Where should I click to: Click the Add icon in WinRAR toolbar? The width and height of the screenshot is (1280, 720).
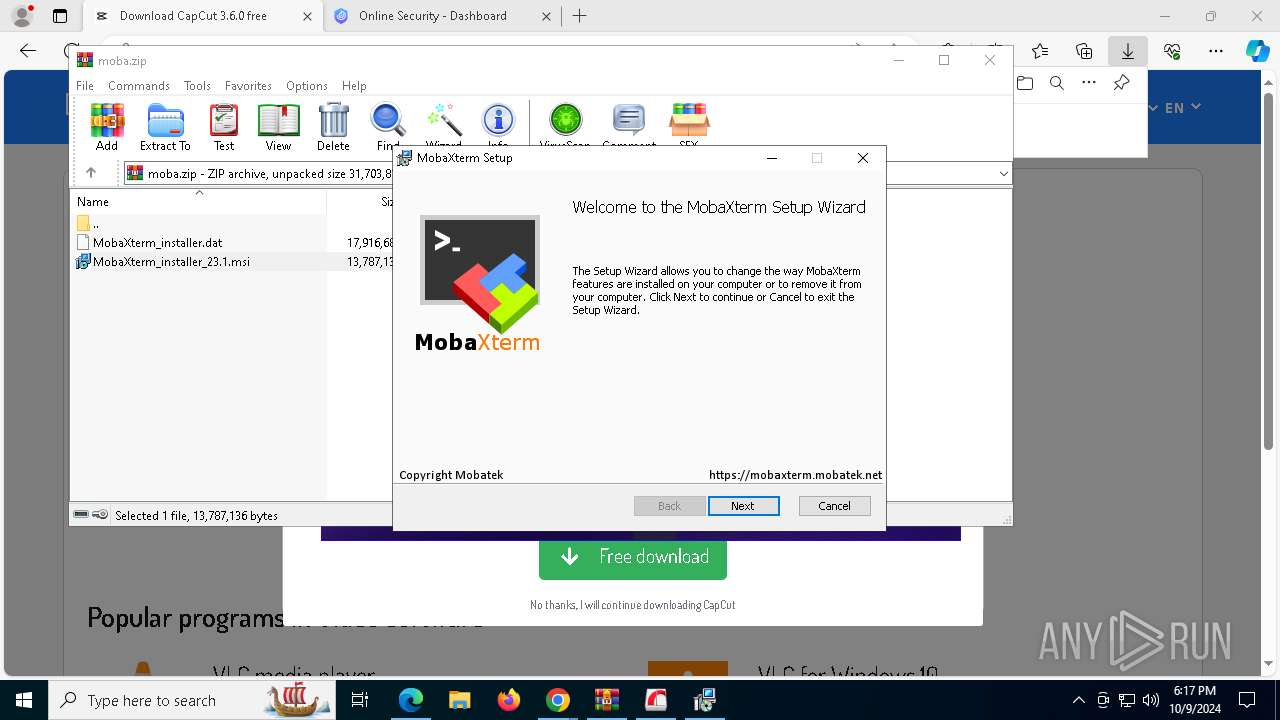tap(107, 127)
